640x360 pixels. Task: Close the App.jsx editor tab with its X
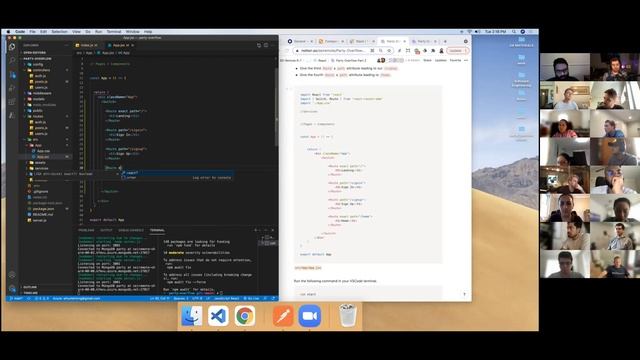click(x=132, y=45)
